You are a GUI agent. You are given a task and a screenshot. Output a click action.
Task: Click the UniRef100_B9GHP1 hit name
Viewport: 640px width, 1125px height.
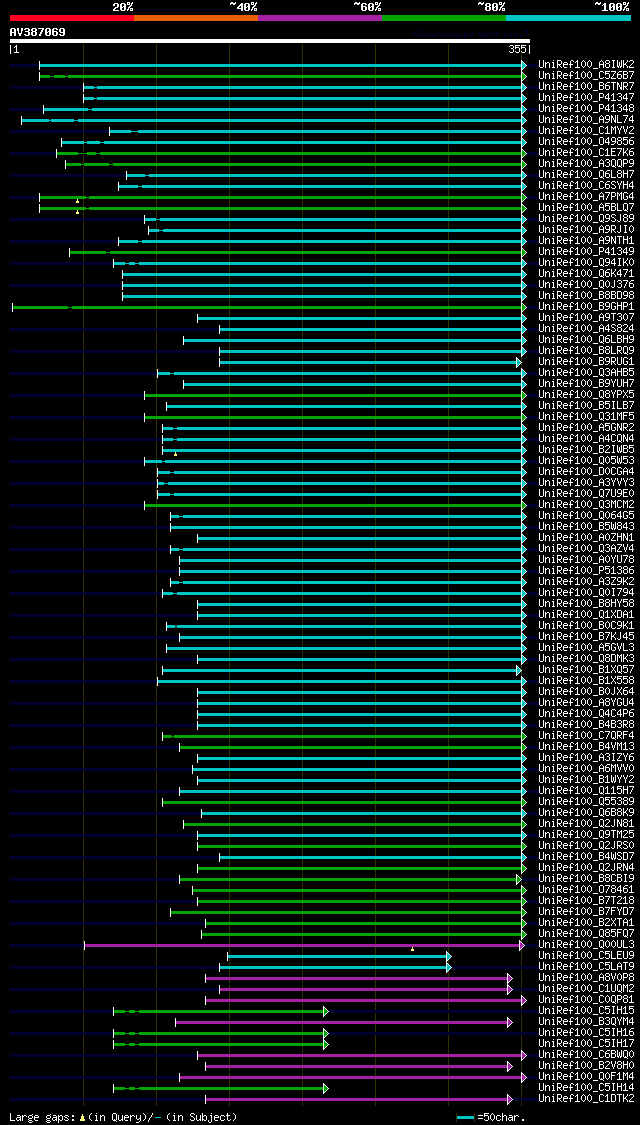point(586,307)
